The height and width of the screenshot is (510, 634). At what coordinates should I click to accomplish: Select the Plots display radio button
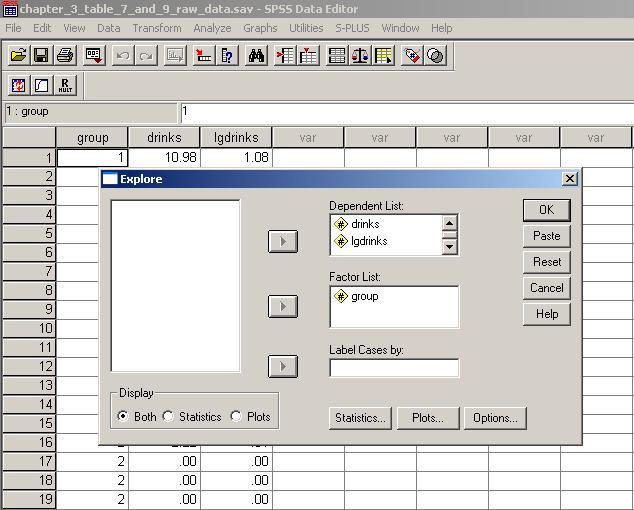pos(236,416)
